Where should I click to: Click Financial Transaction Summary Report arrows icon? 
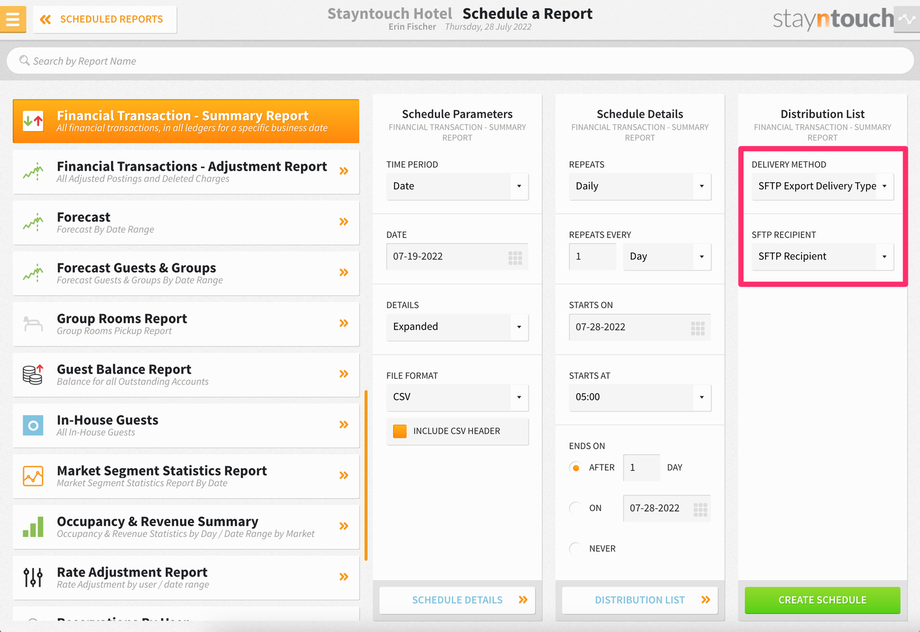coord(33,121)
